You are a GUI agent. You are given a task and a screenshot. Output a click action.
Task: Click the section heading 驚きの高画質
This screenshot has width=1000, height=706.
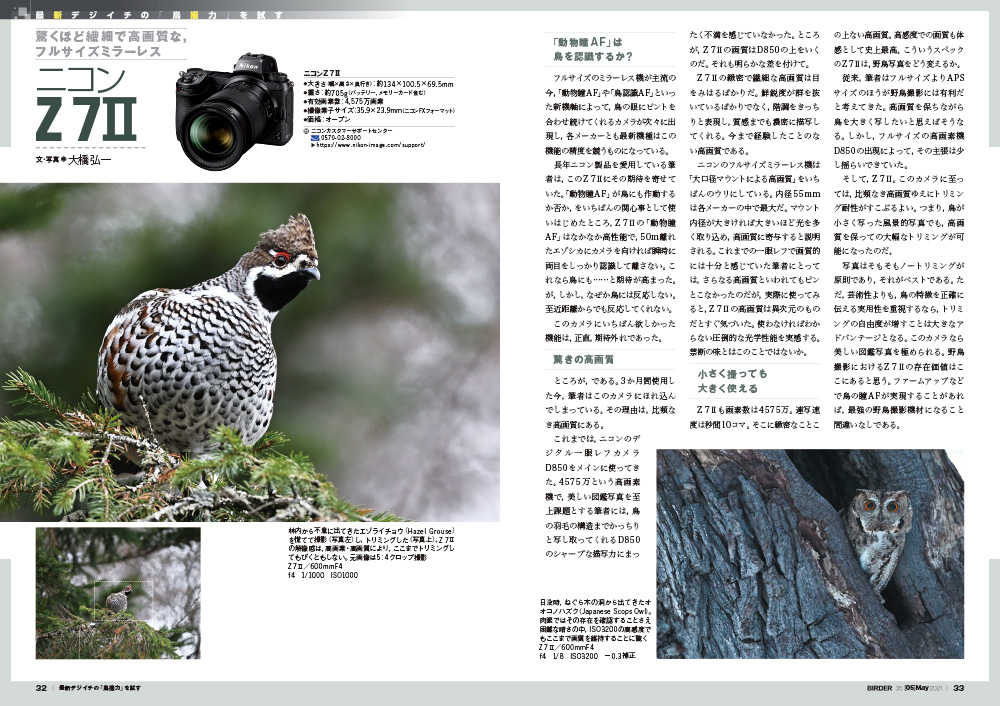[x=583, y=360]
